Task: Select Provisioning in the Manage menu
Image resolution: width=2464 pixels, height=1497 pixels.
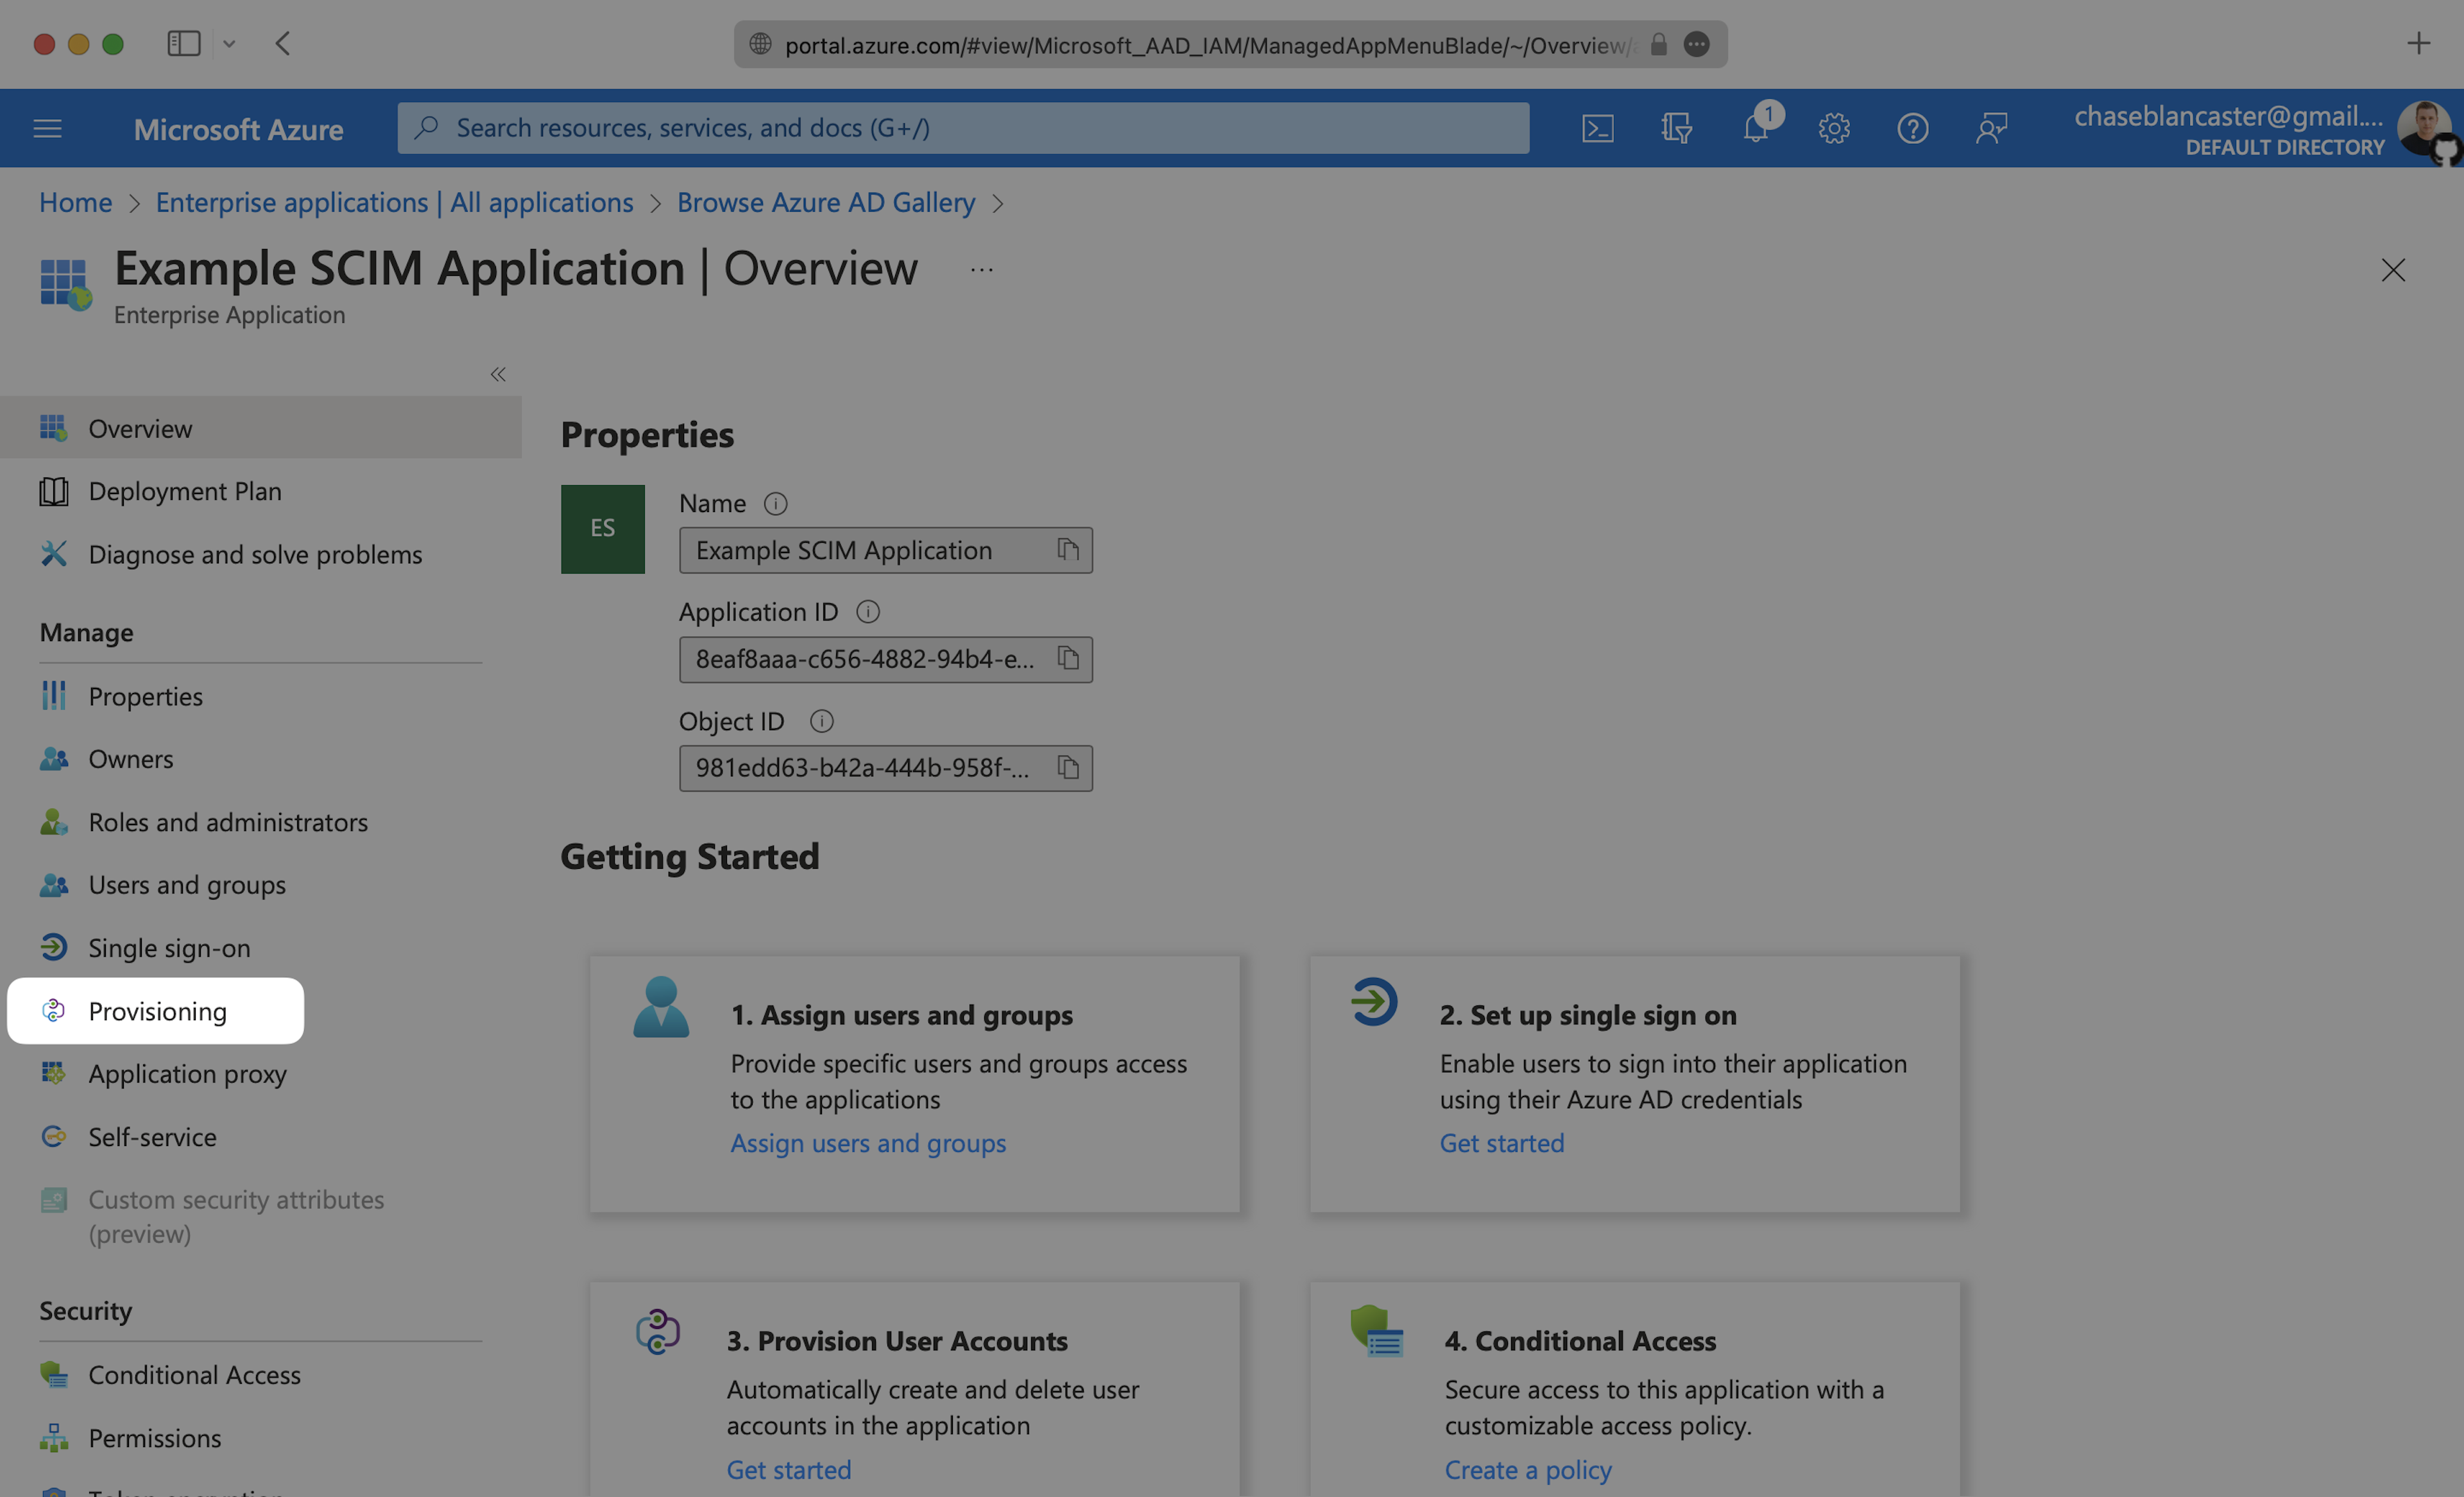Action: click(x=157, y=1011)
